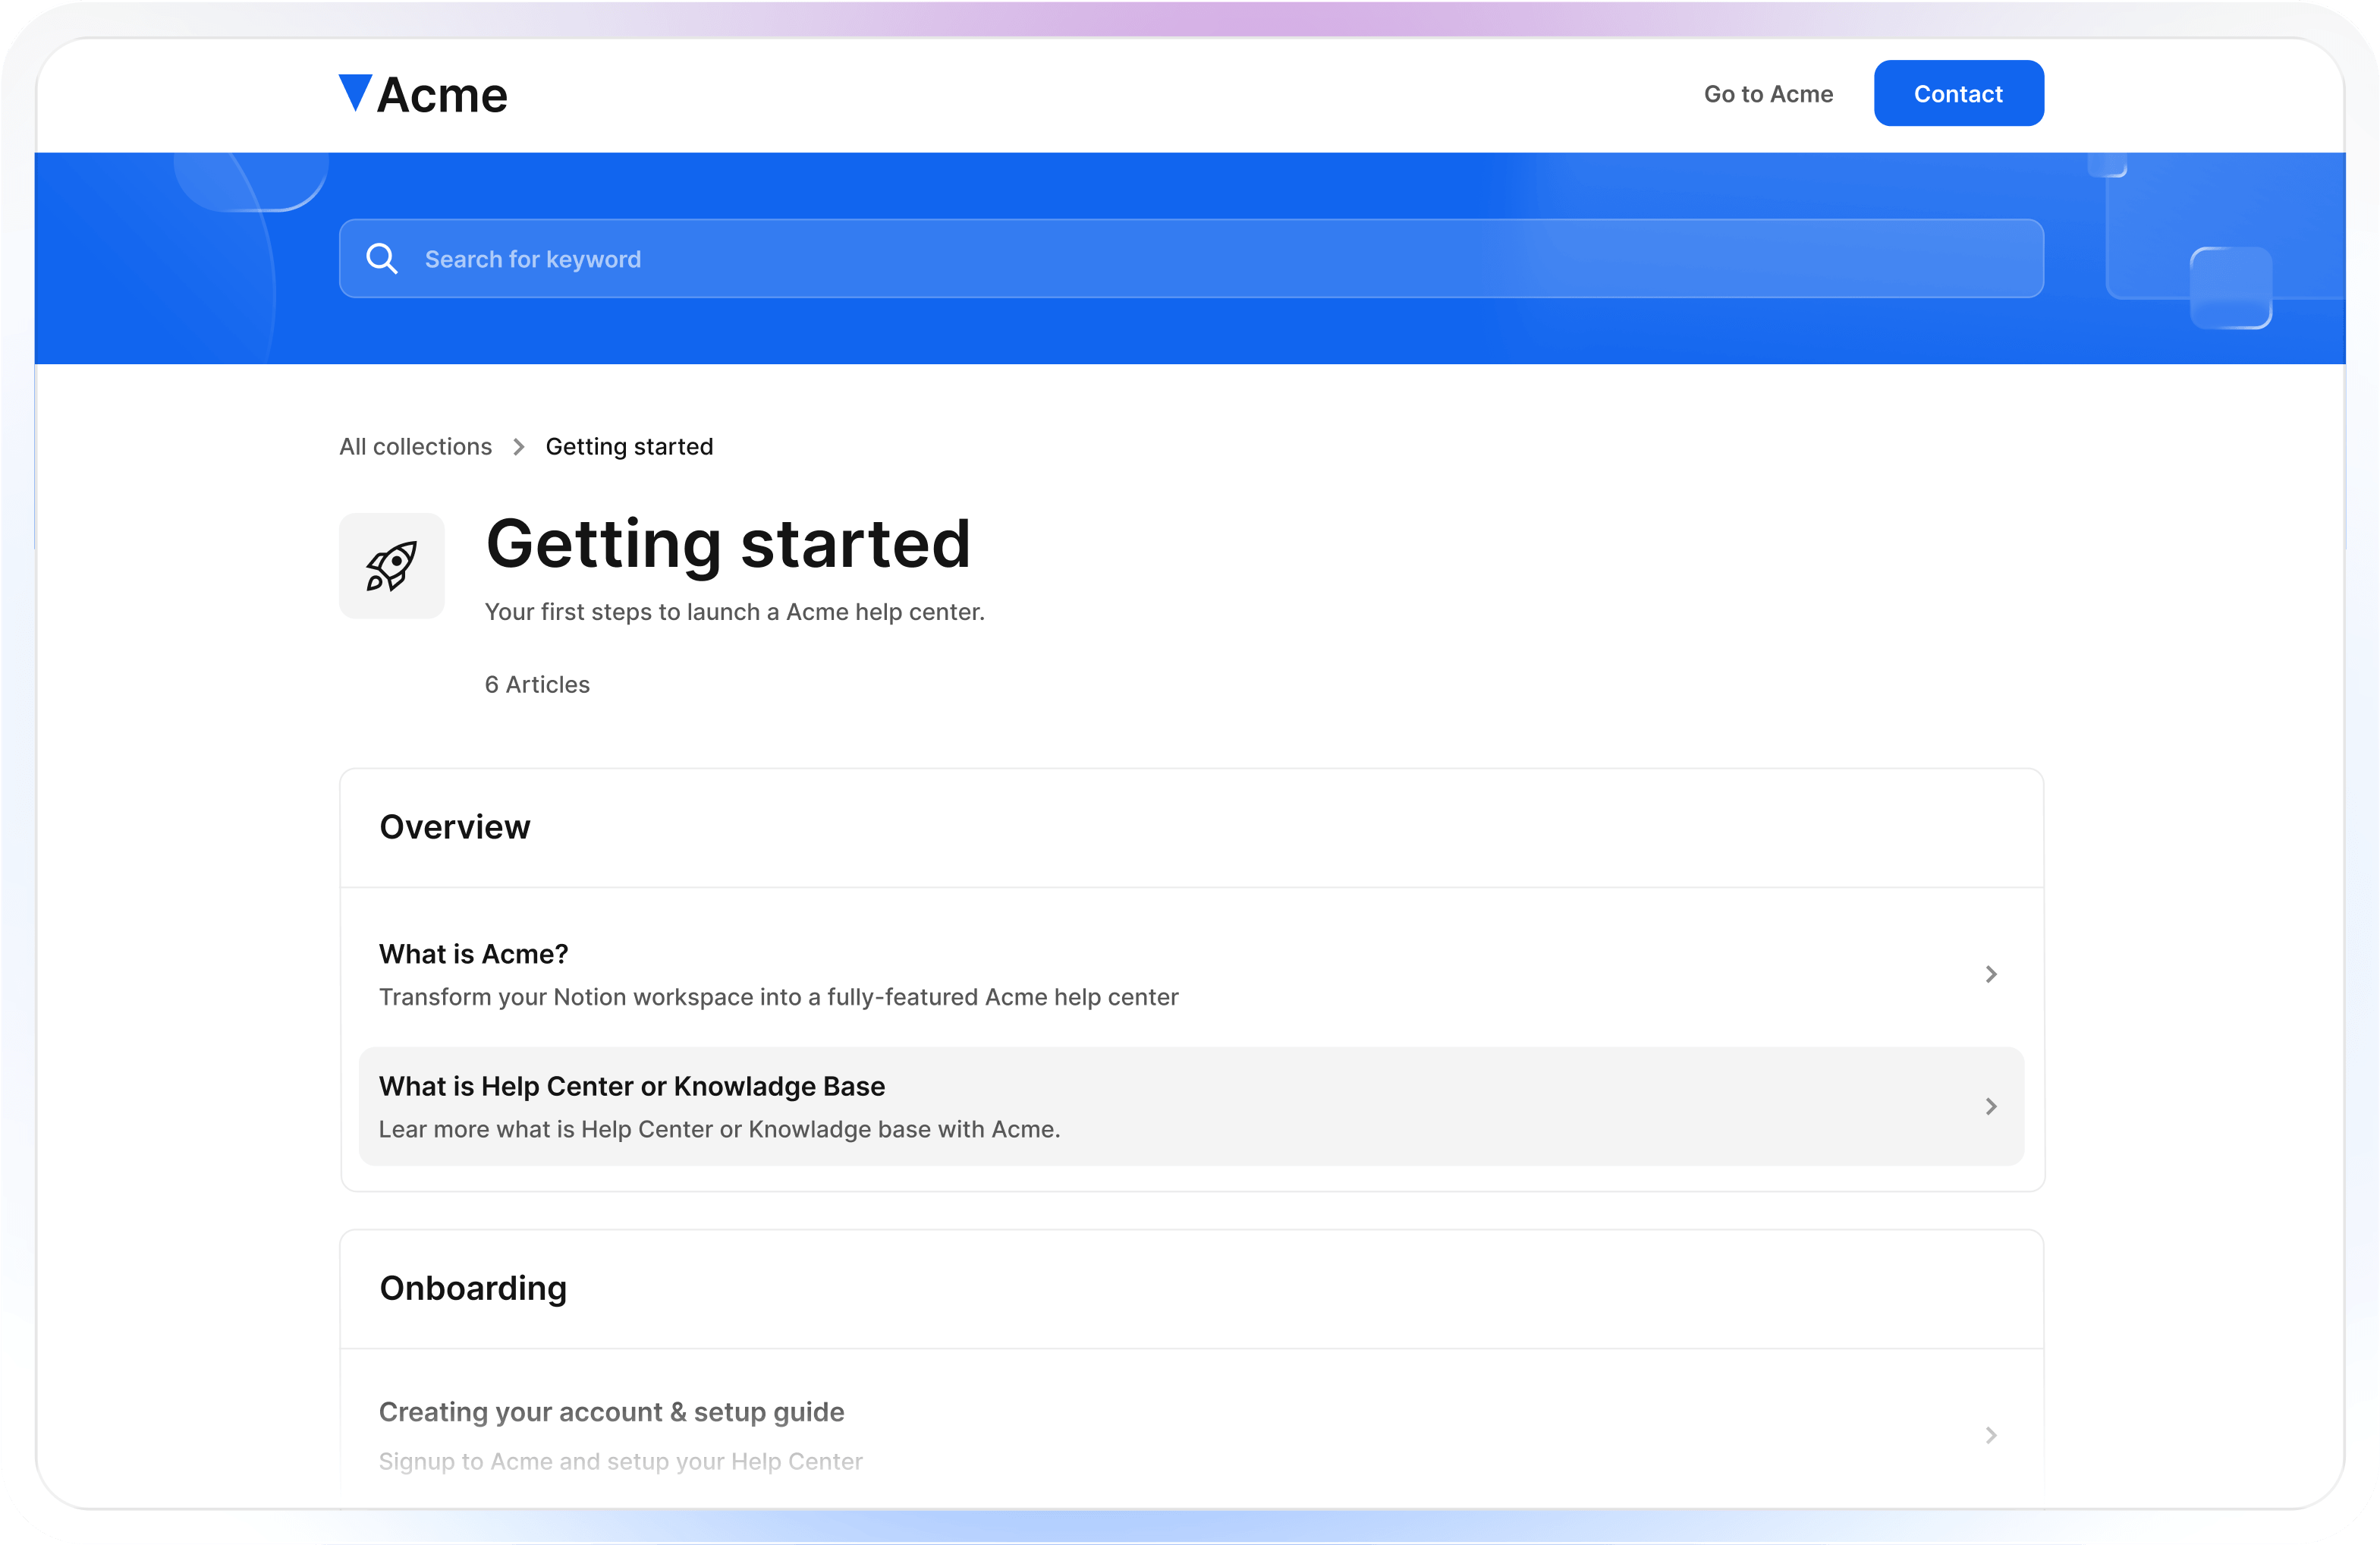Image resolution: width=2380 pixels, height=1545 pixels.
Task: Open What is Acme? via its chevron
Action: click(x=1990, y=974)
